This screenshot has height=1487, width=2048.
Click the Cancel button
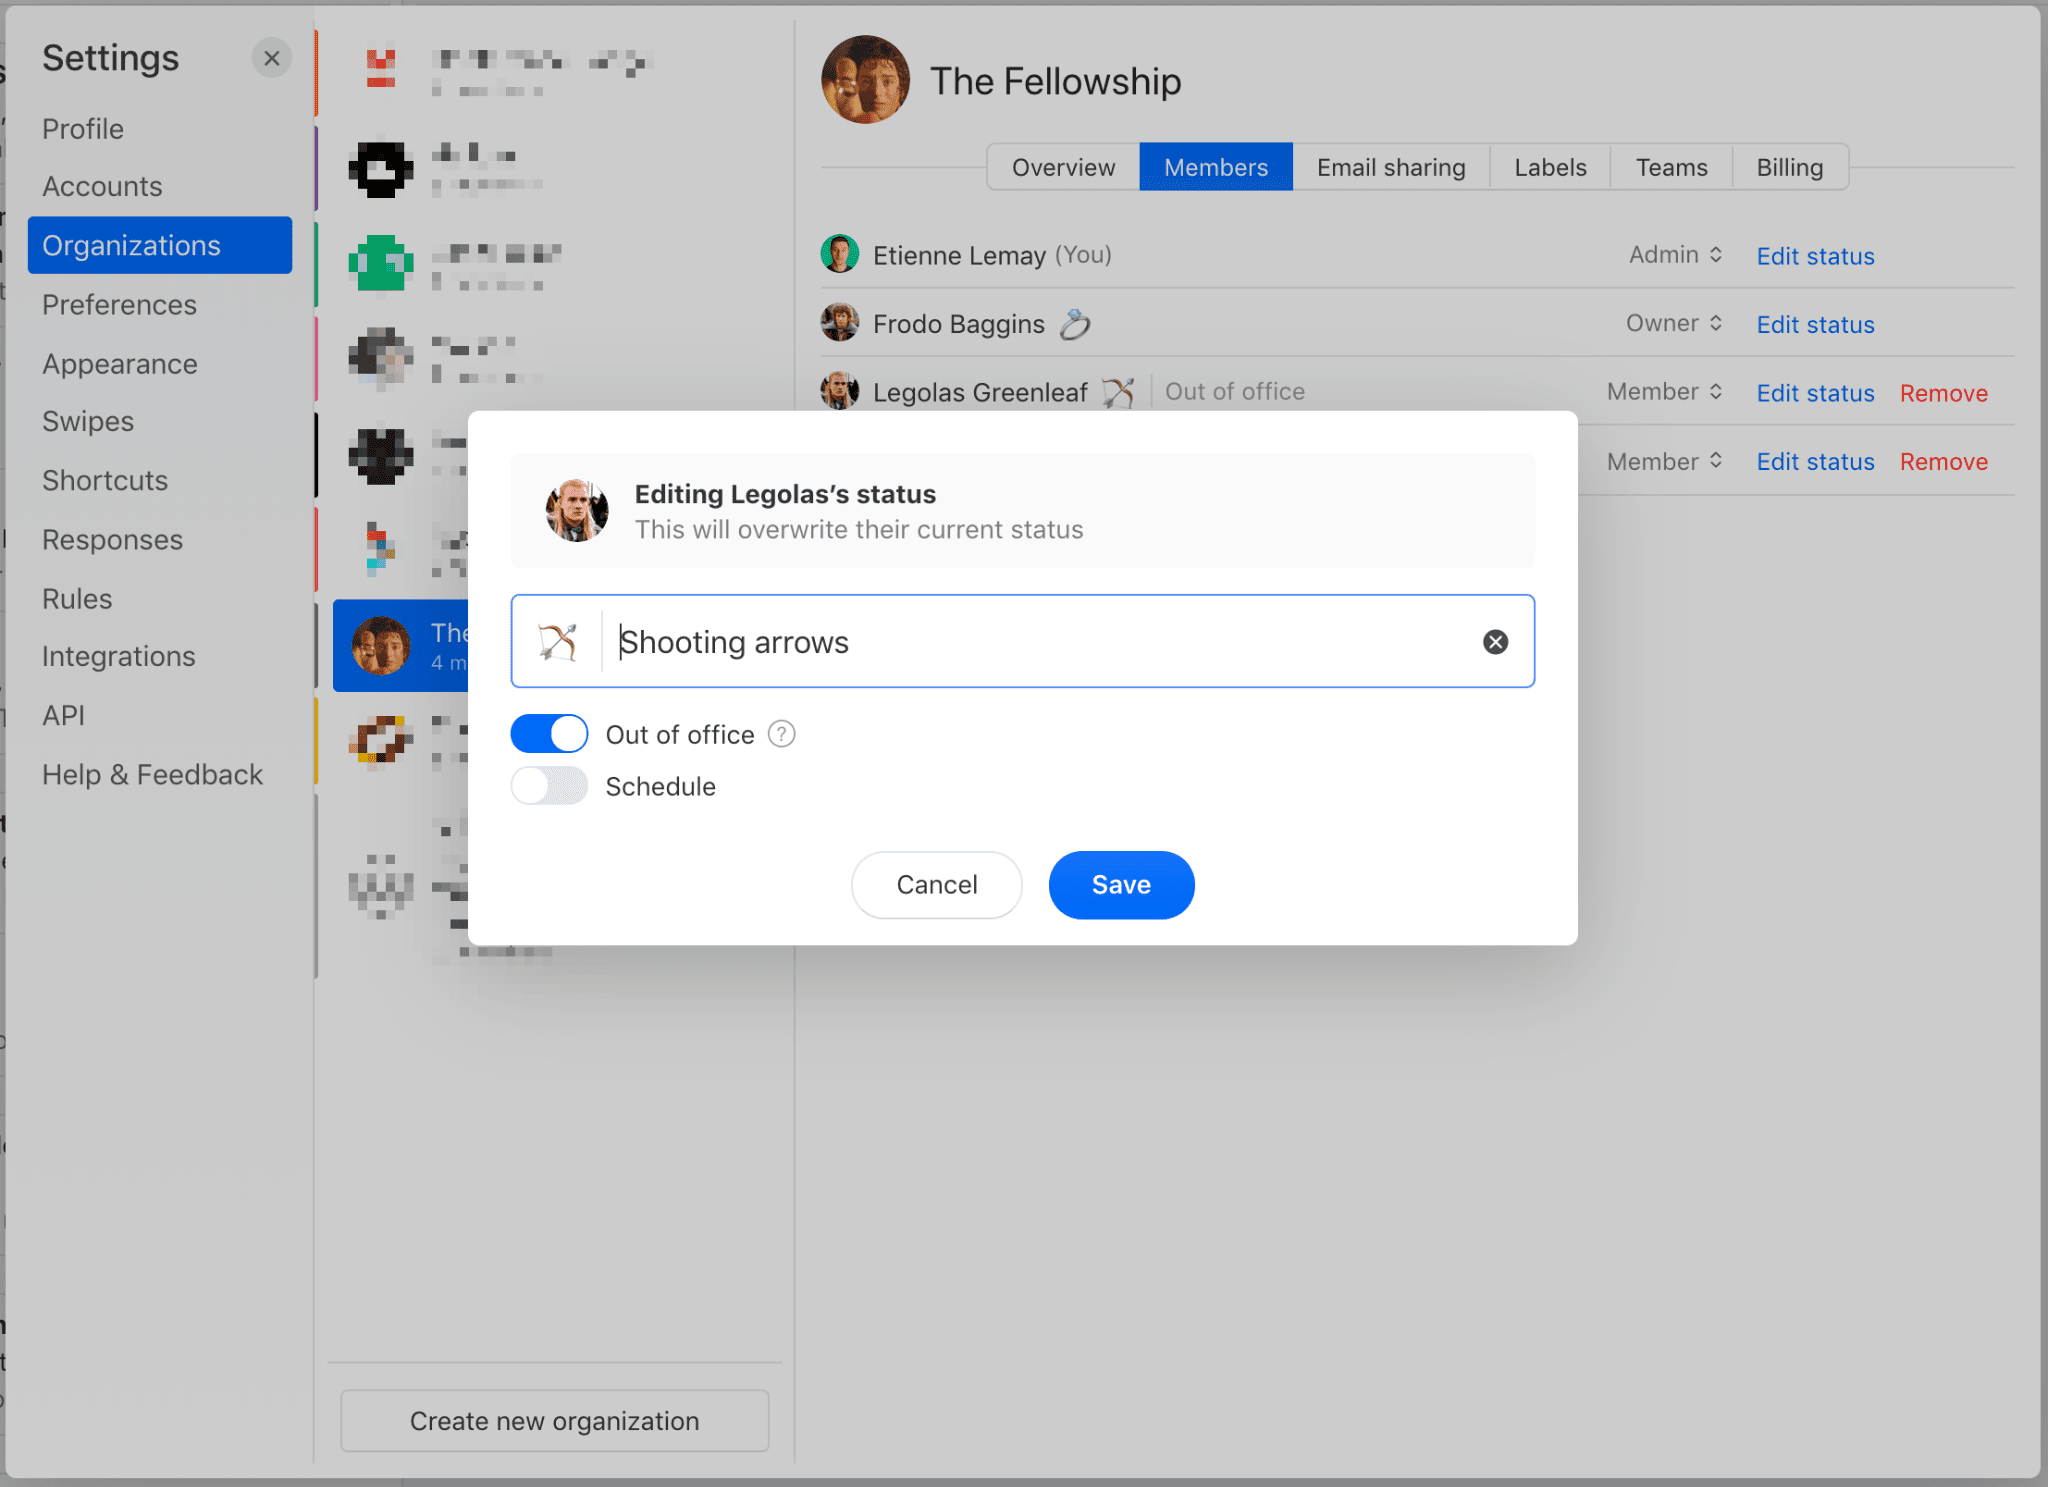935,884
